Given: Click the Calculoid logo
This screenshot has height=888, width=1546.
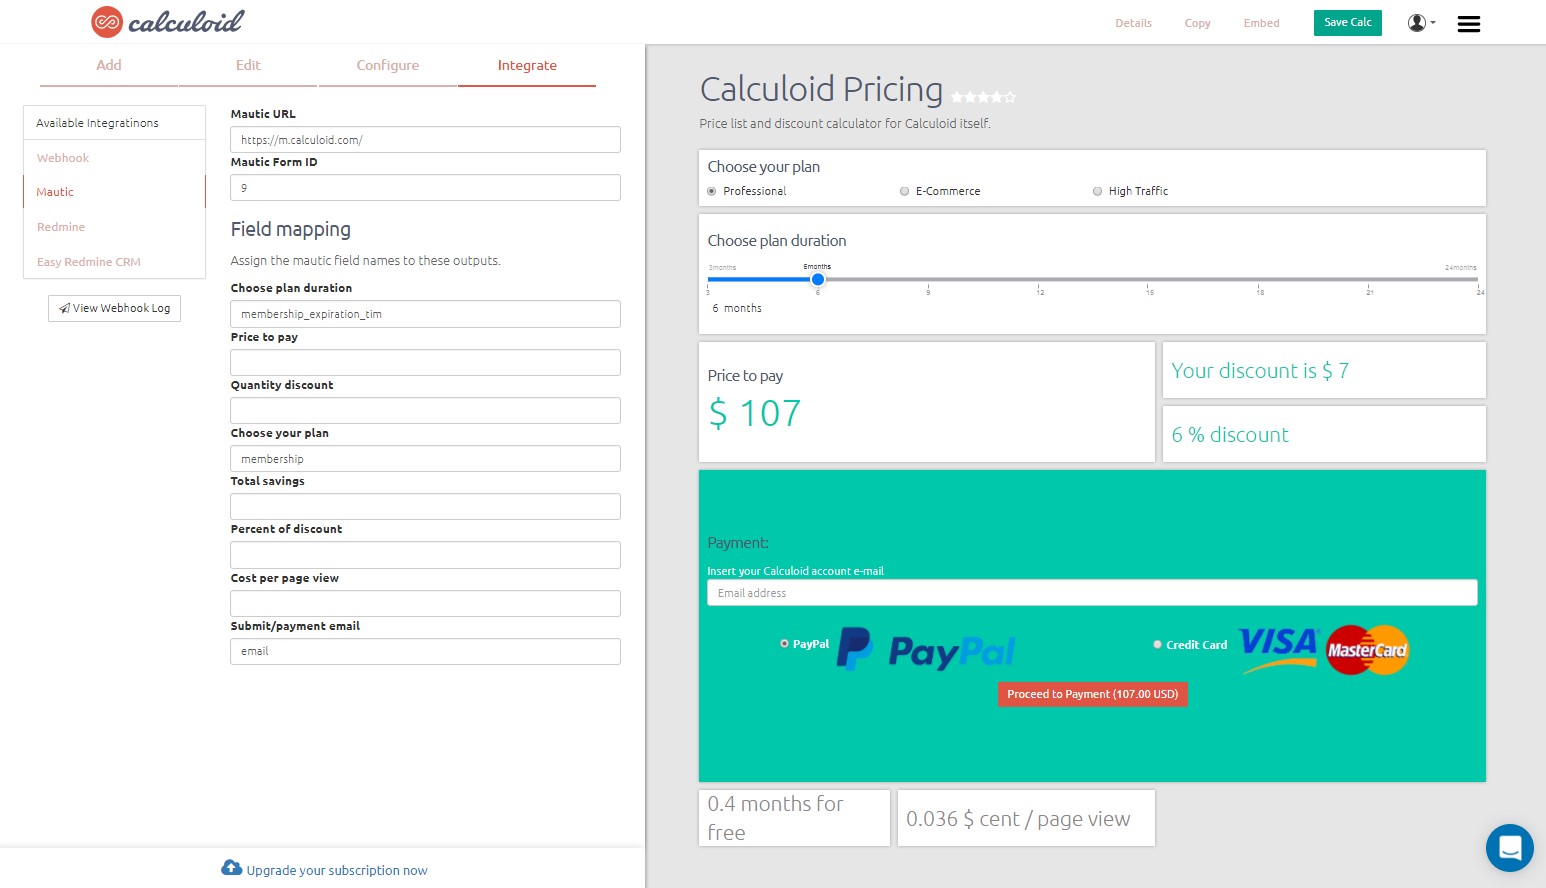Looking at the screenshot, I should [x=167, y=21].
